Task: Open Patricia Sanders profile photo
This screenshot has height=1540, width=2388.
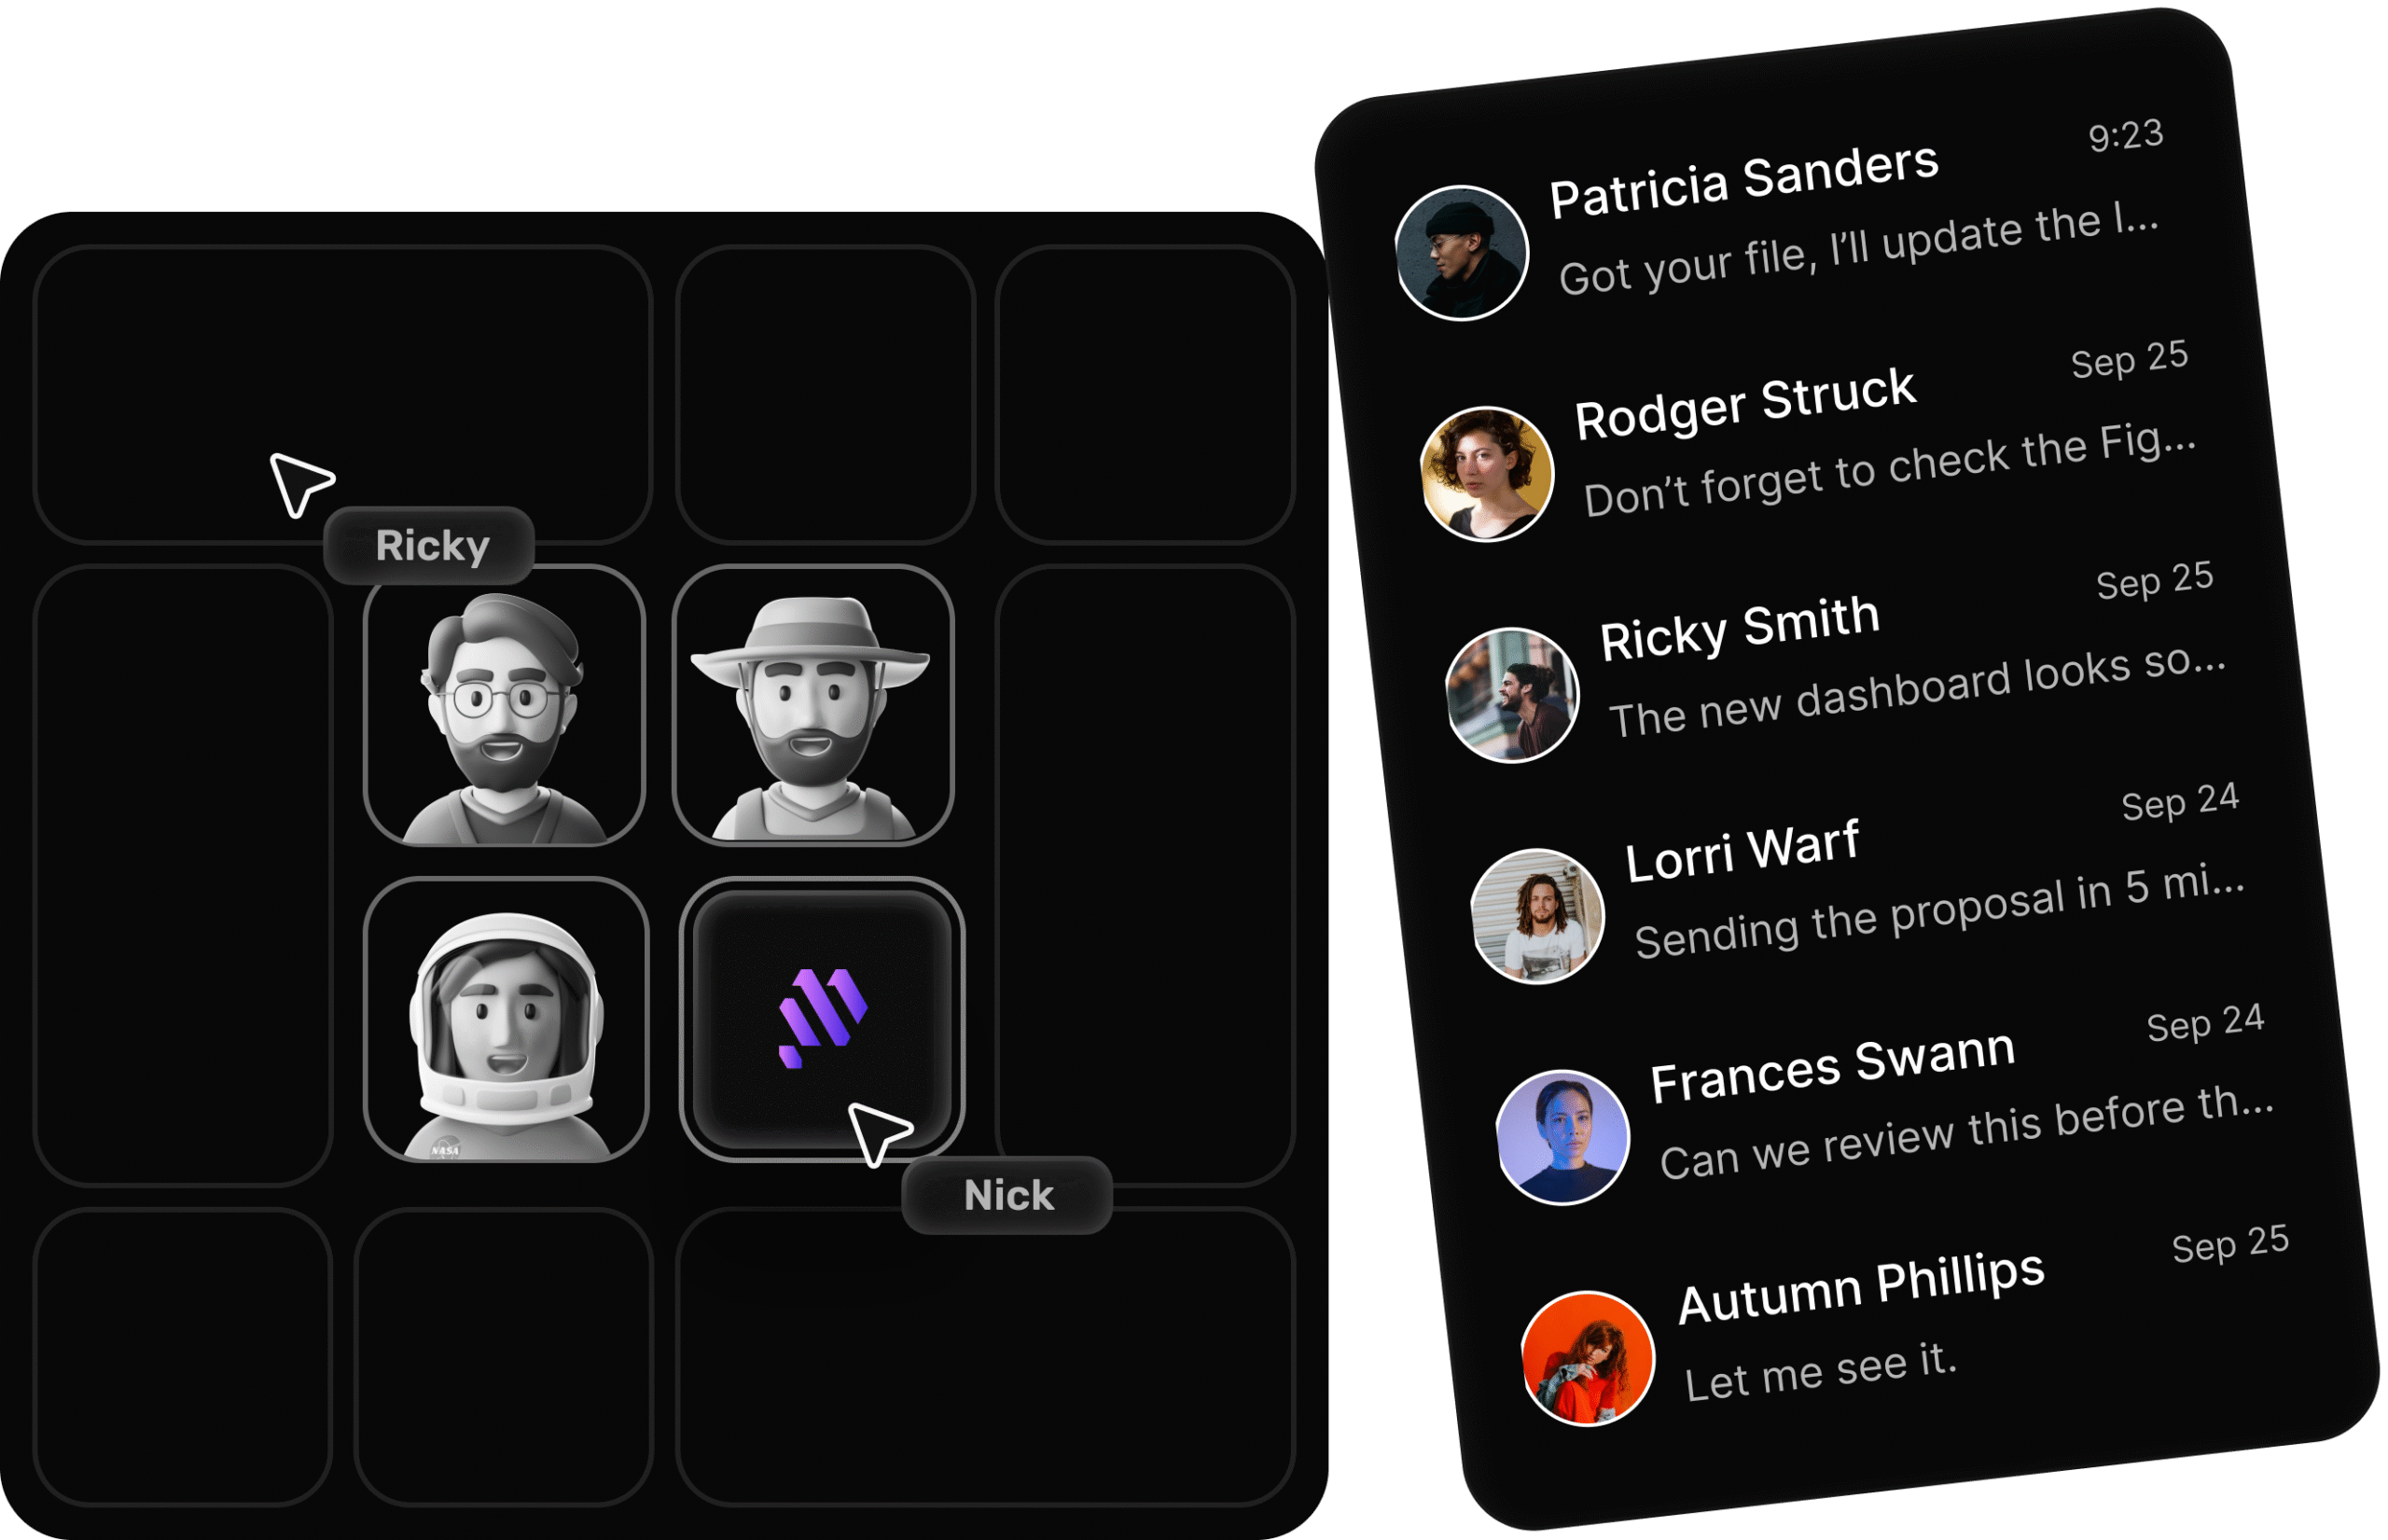Action: (x=1462, y=253)
